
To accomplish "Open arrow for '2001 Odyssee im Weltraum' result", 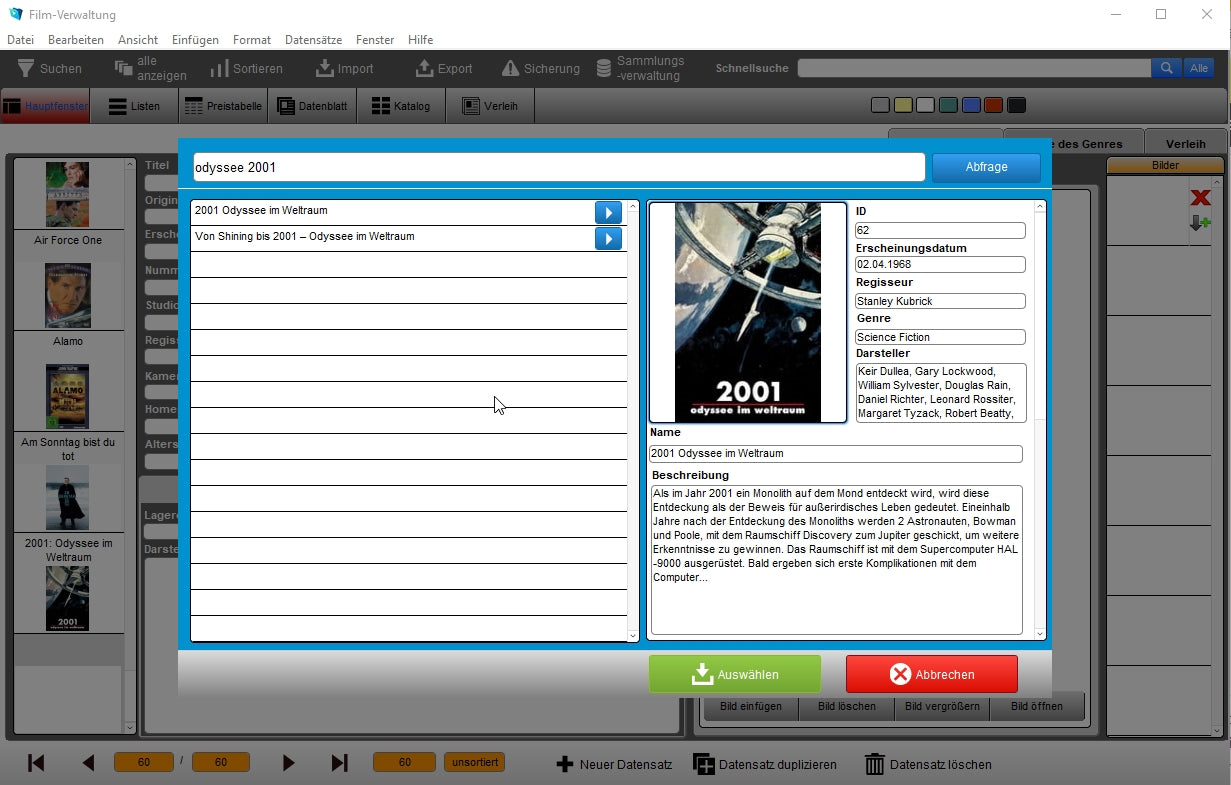I will pos(608,212).
